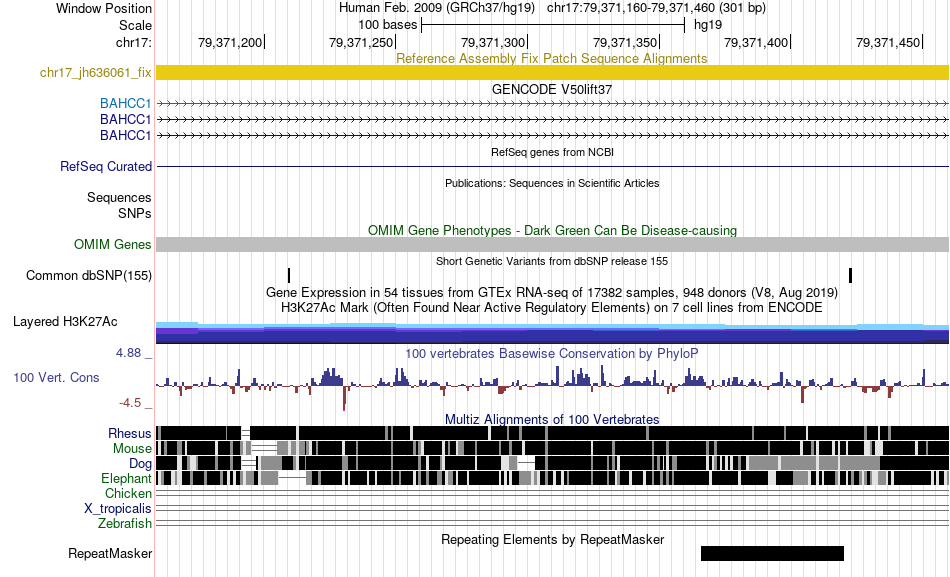This screenshot has height=577, width=950.
Task: Click the yellow fix patch alignment bar
Action: tap(552, 72)
